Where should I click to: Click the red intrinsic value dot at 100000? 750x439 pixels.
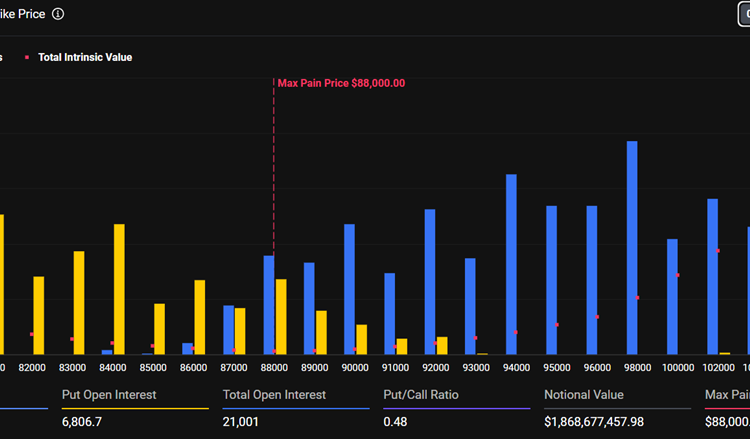coord(677,275)
